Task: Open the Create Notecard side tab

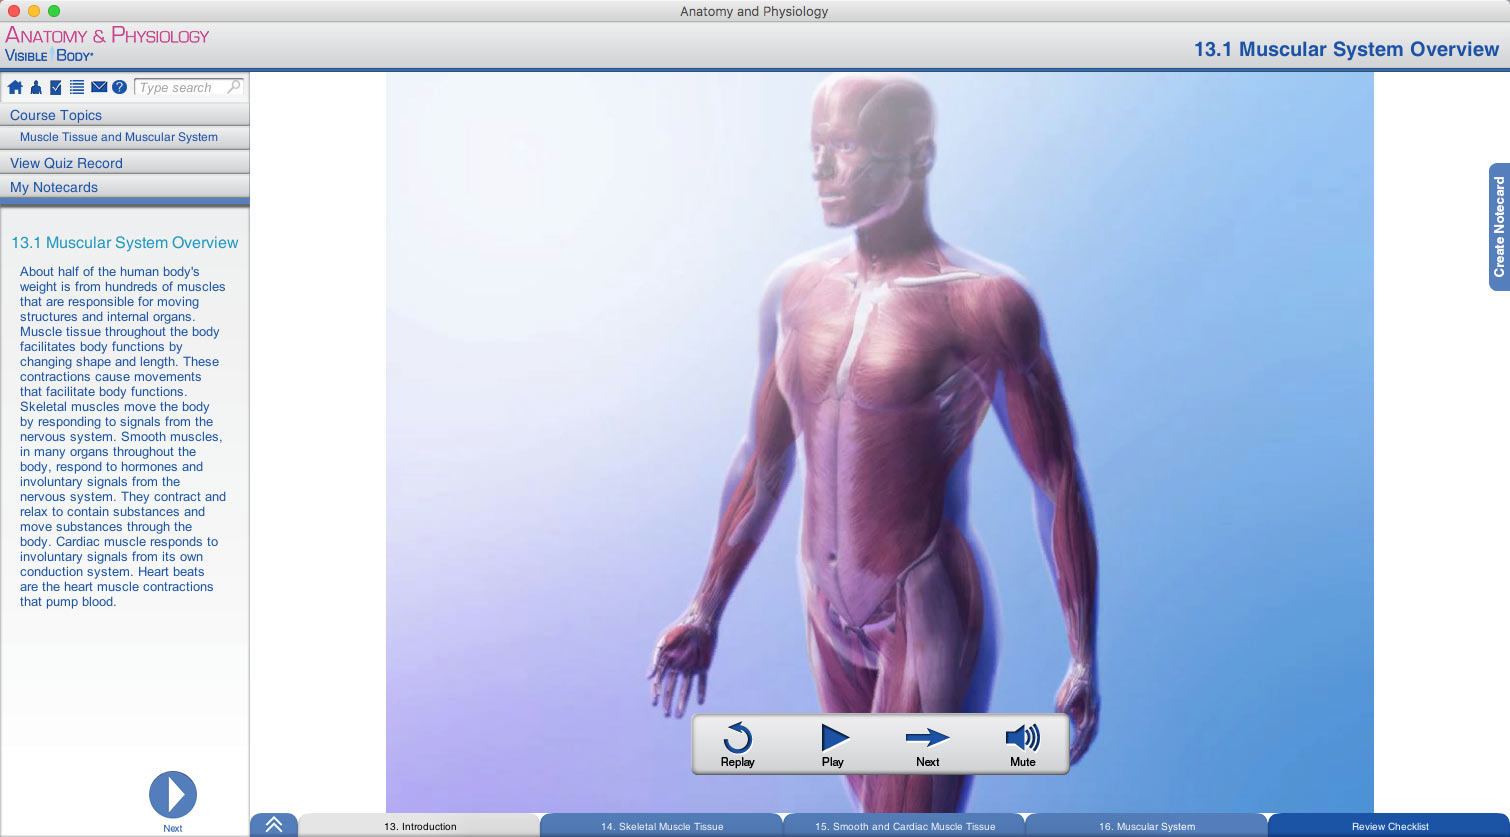Action: [1499, 227]
